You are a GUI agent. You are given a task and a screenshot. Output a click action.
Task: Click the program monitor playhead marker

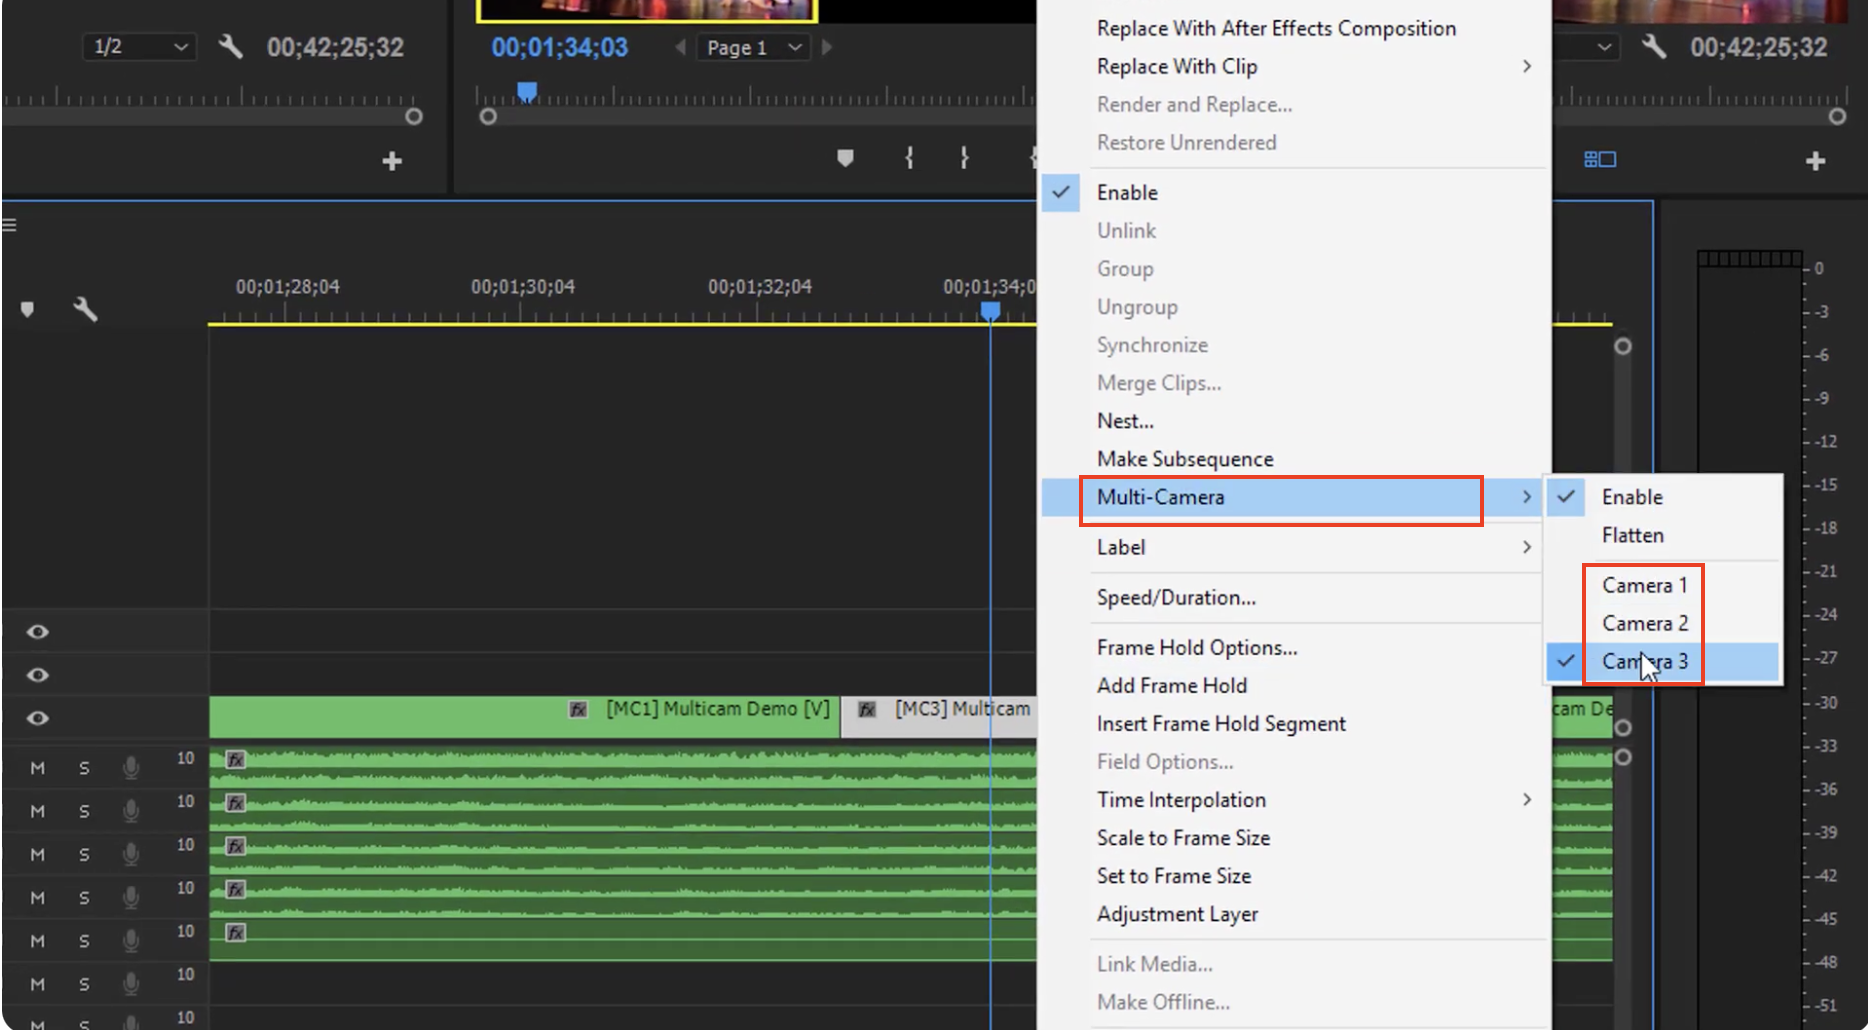pyautogui.click(x=527, y=92)
